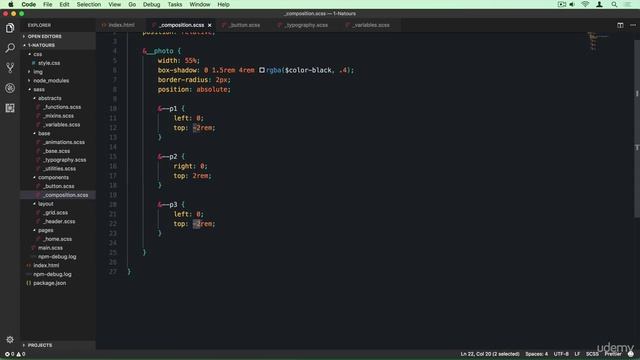Collapse the base folder
640x360 pixels.
58,133
